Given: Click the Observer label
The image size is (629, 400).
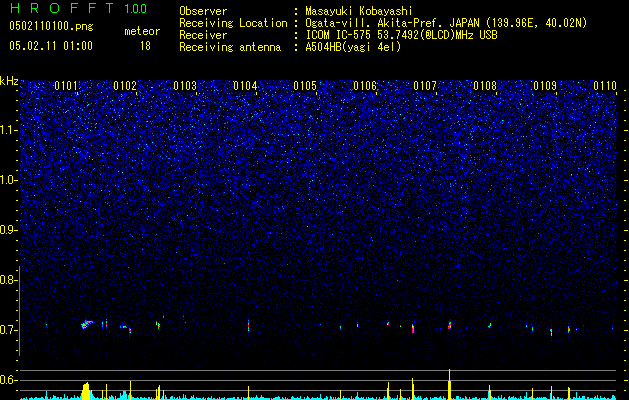Looking at the screenshot, I should point(203,11).
